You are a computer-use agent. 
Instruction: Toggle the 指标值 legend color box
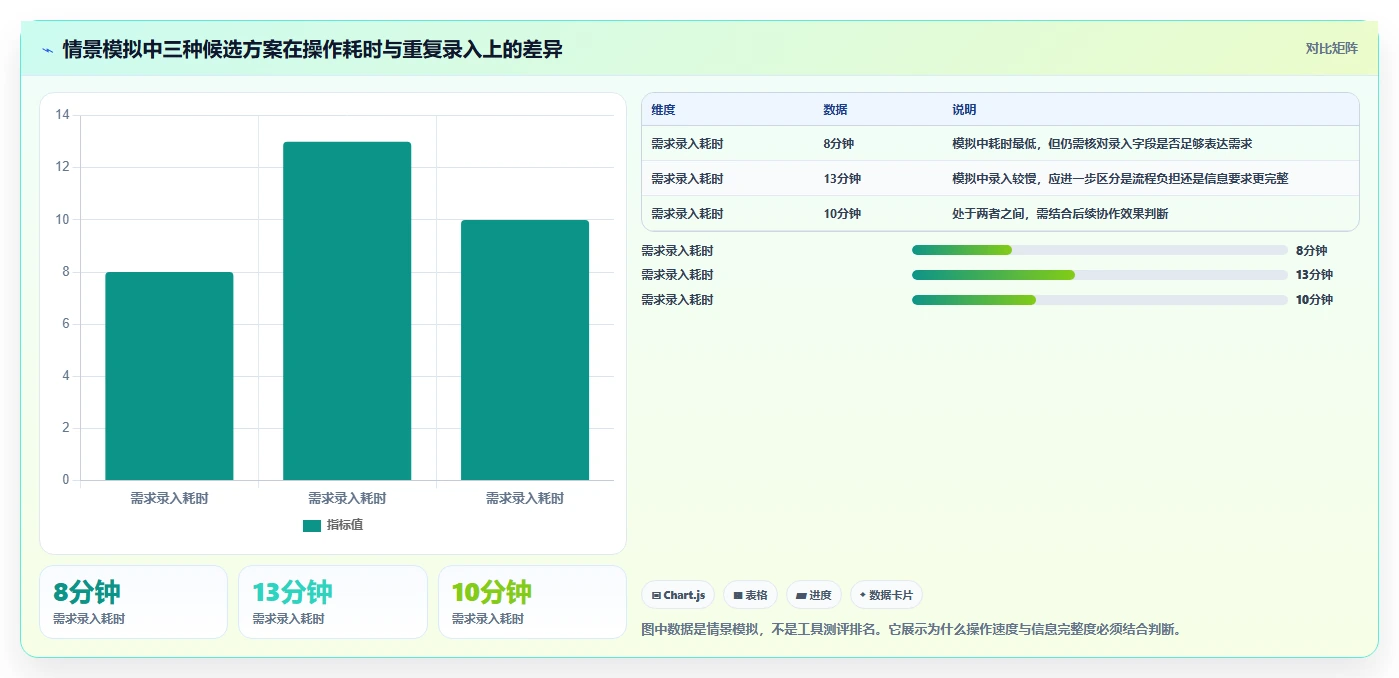pos(312,525)
